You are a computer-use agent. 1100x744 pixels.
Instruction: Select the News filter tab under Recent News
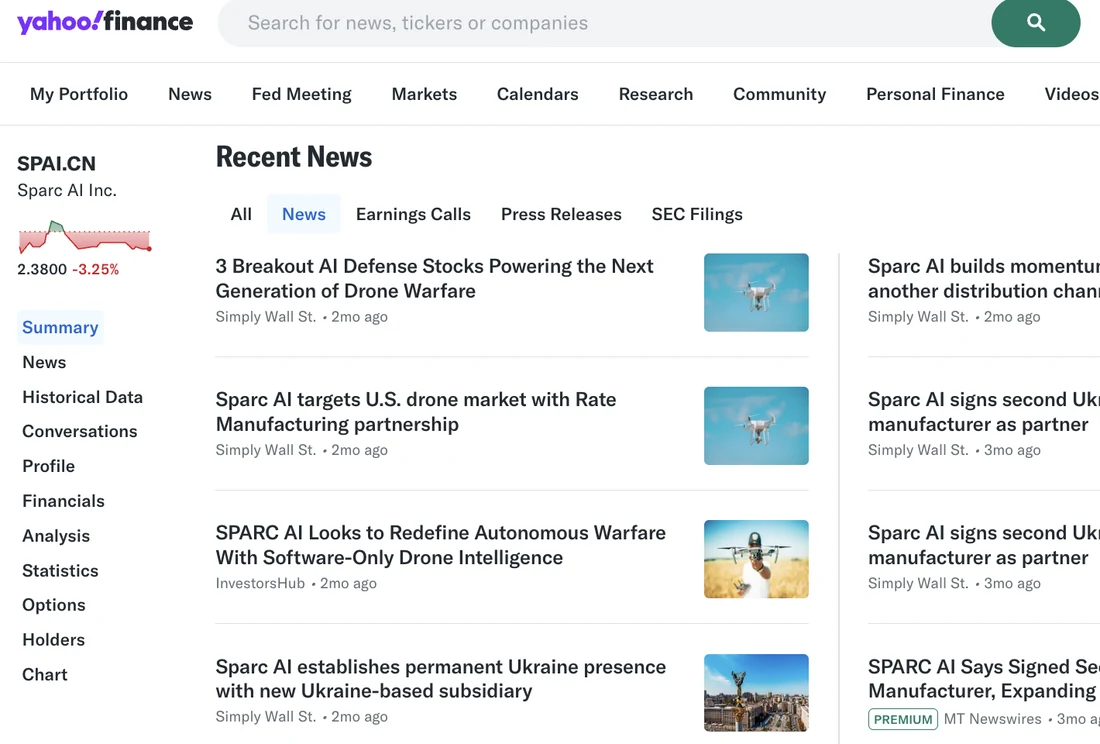click(x=304, y=214)
